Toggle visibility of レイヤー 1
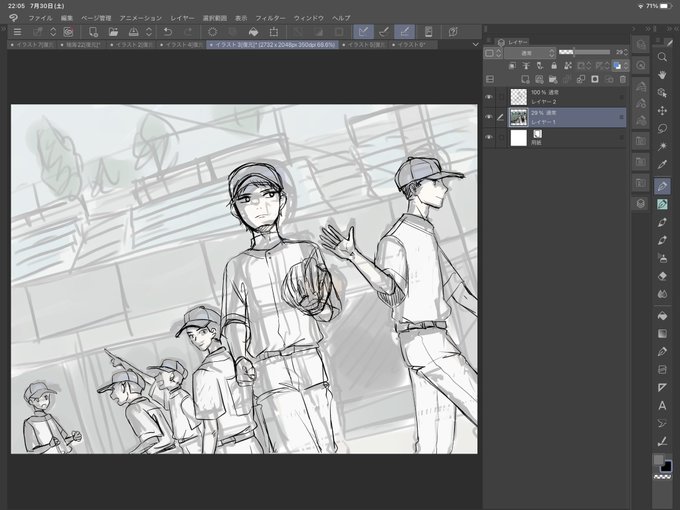 coord(489,117)
